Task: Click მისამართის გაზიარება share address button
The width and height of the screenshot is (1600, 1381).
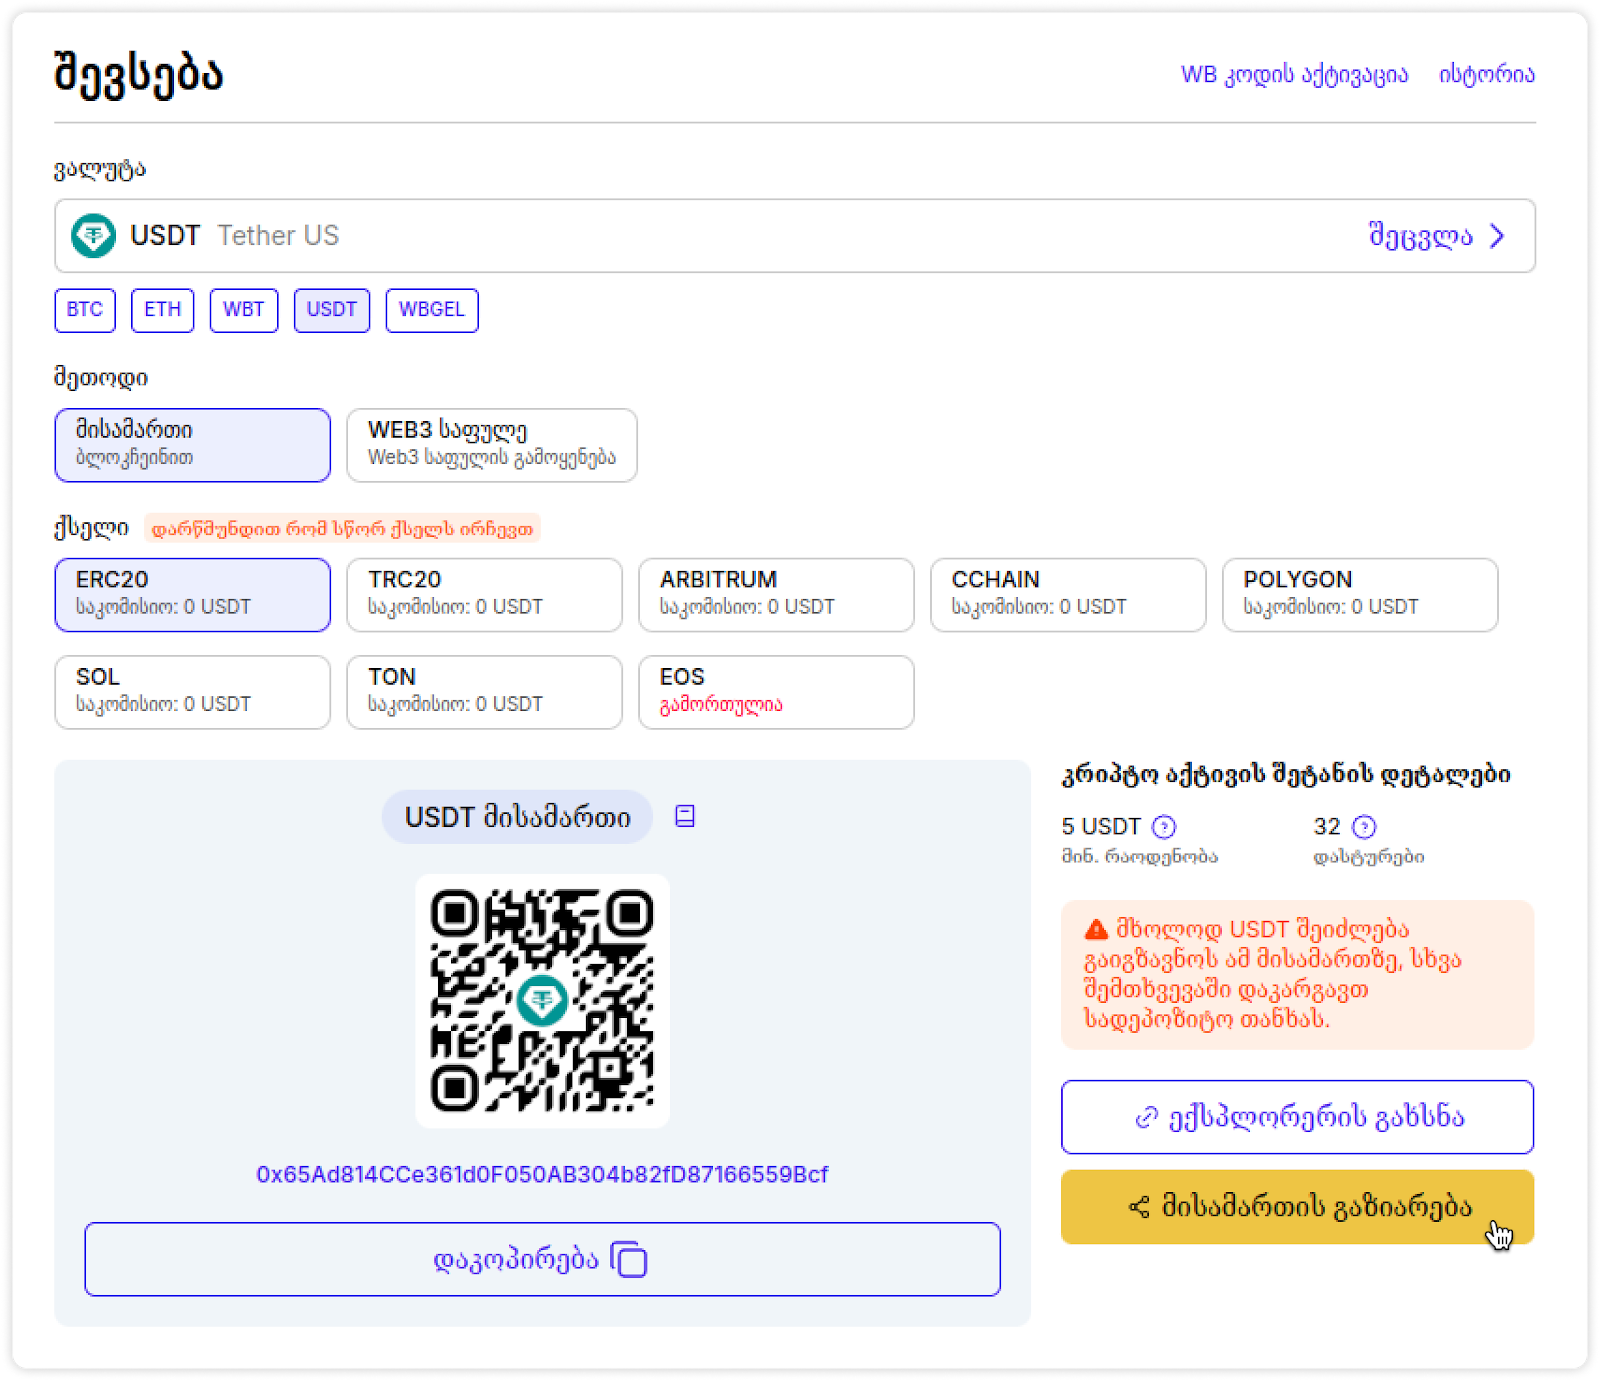Action: 1298,1207
